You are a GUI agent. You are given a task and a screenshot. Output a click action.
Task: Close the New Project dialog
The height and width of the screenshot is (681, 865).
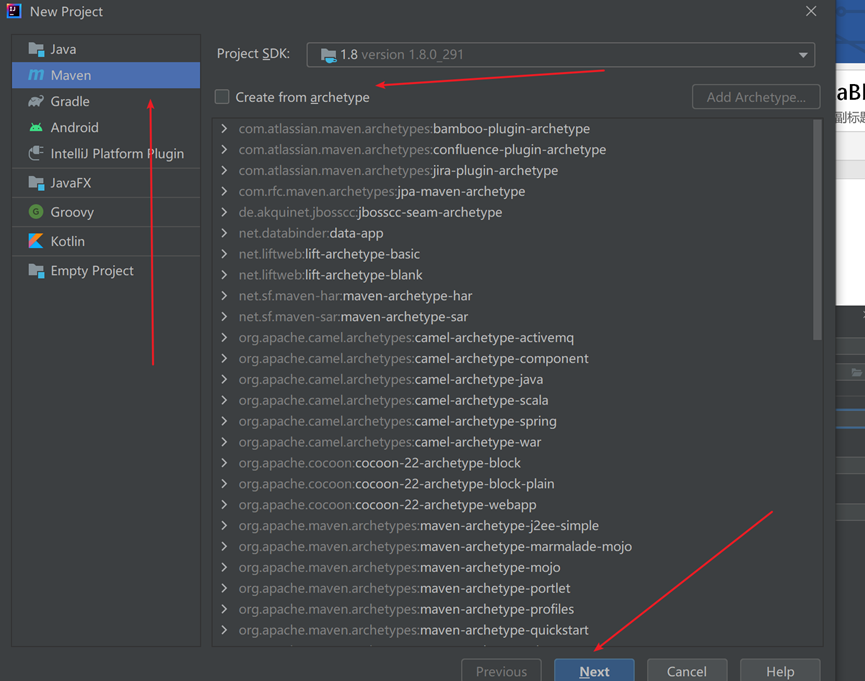810,11
